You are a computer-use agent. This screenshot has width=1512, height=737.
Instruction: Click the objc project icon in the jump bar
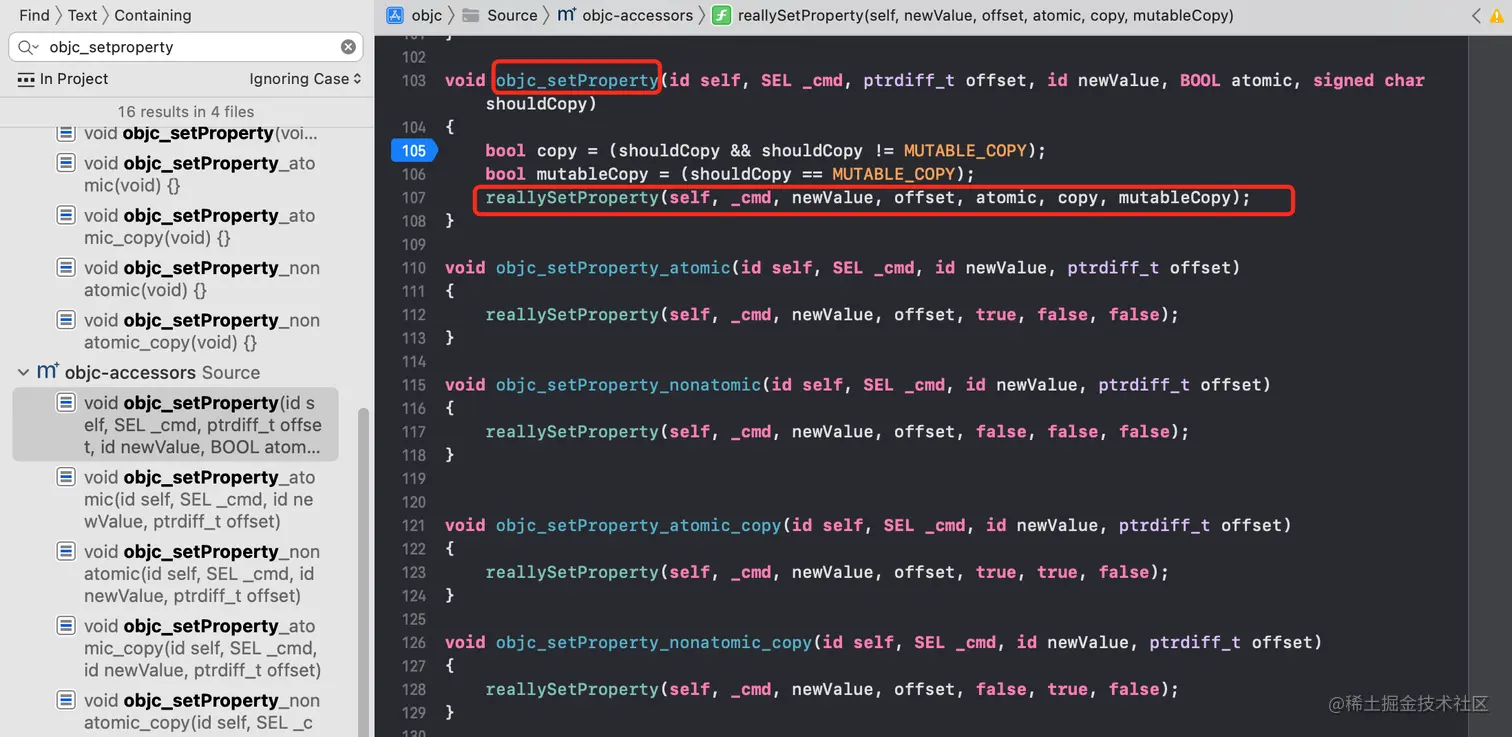pyautogui.click(x=395, y=15)
